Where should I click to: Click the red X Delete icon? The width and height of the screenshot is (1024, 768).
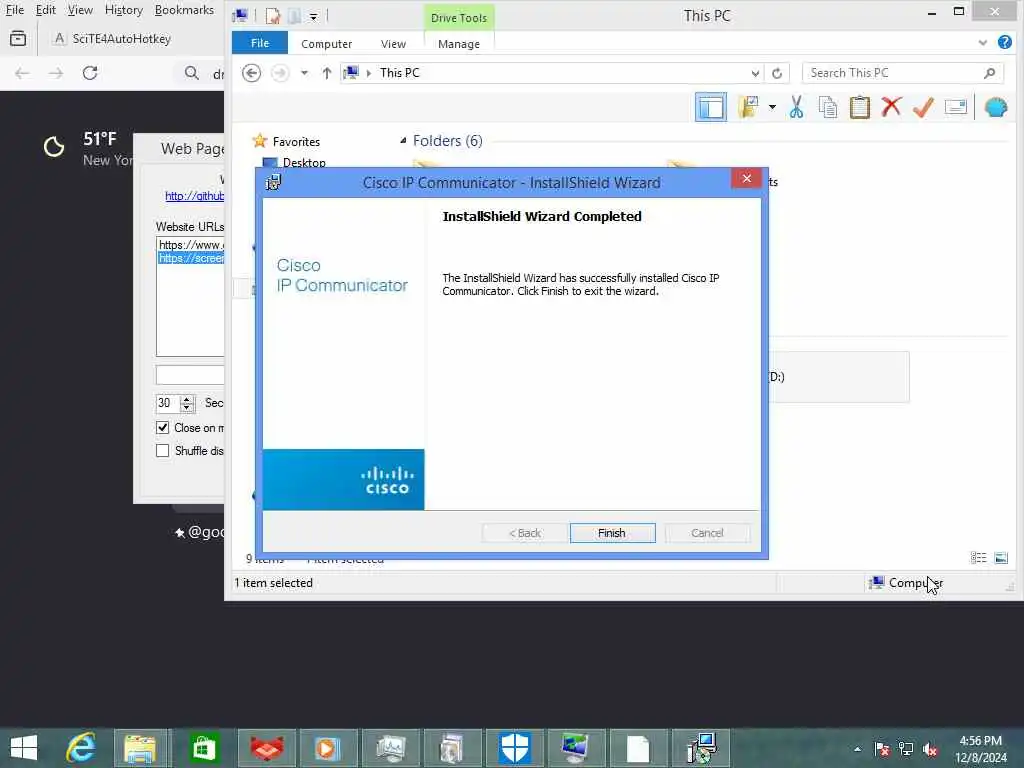[x=891, y=106]
